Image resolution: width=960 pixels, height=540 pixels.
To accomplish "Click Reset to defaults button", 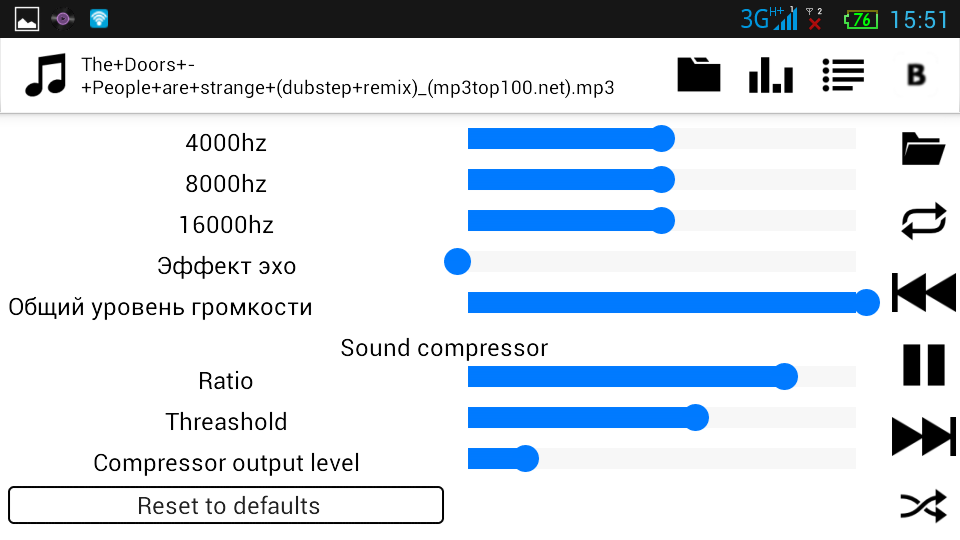I will [x=226, y=505].
